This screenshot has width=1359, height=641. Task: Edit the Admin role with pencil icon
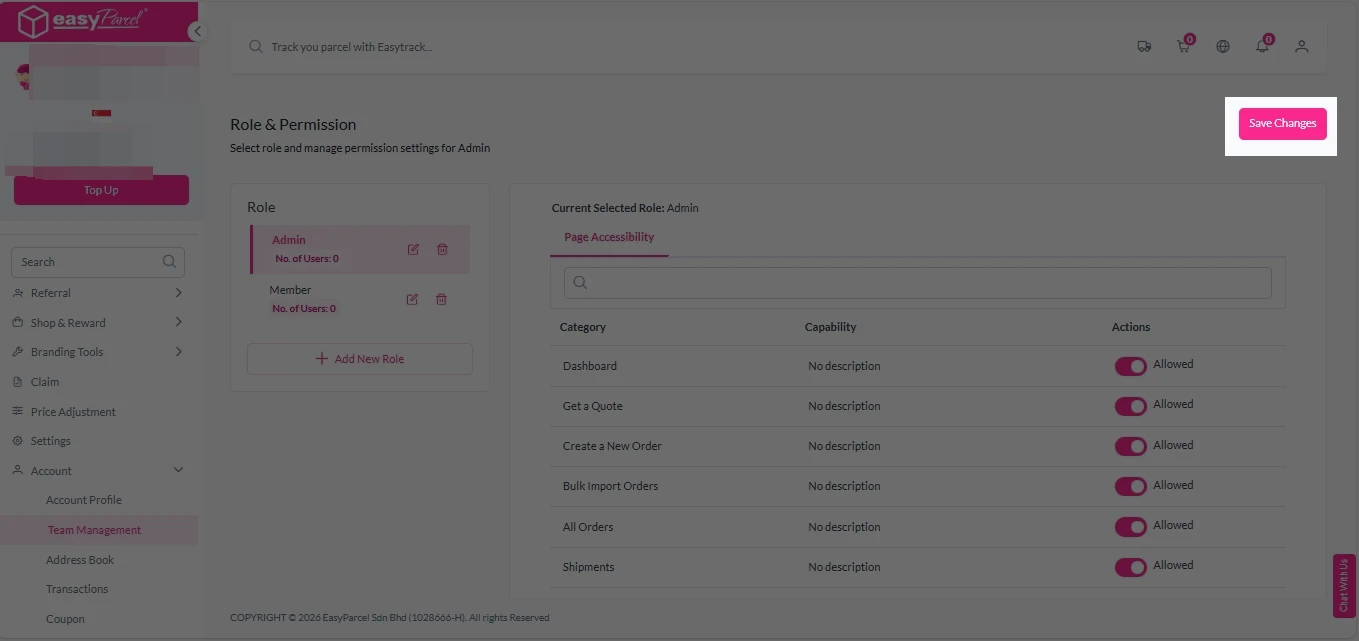[413, 249]
